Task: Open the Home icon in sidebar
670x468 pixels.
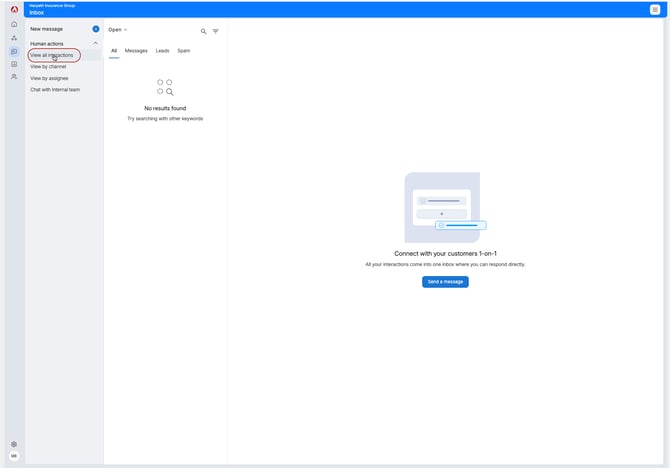Action: pyautogui.click(x=14, y=24)
